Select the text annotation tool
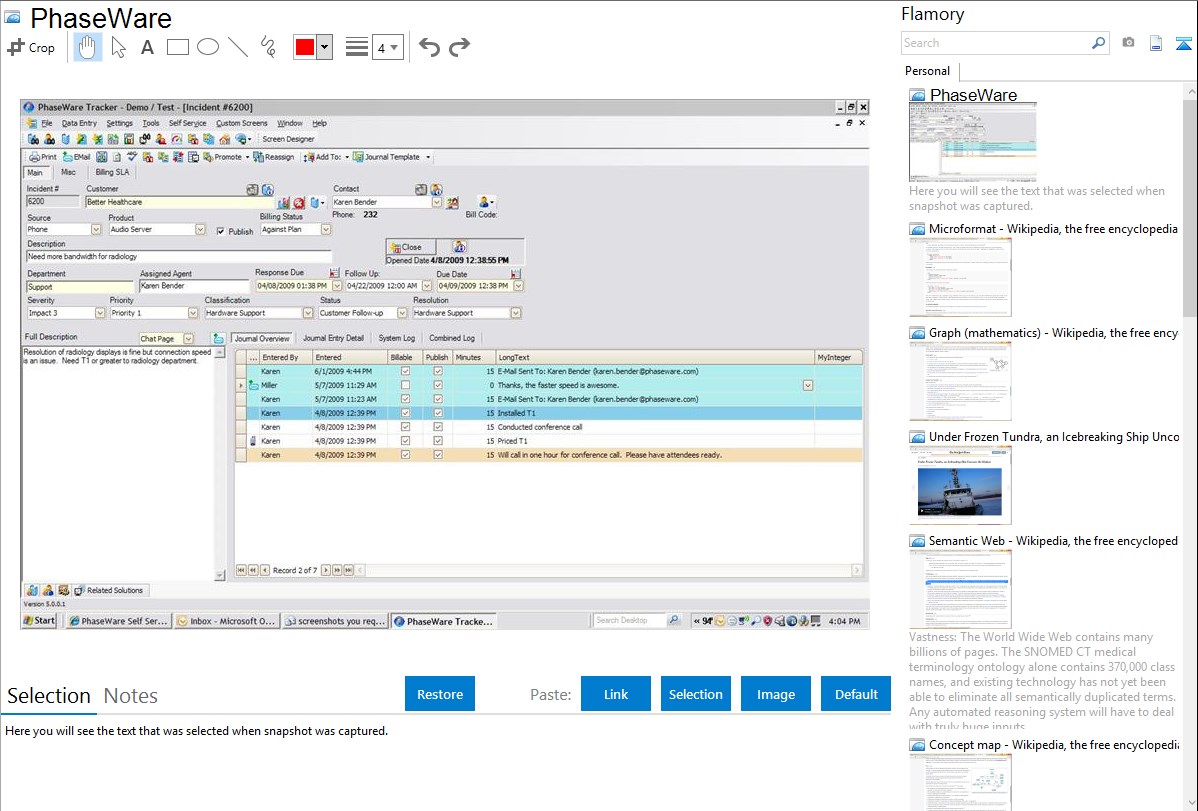This screenshot has width=1198, height=811. pyautogui.click(x=147, y=47)
